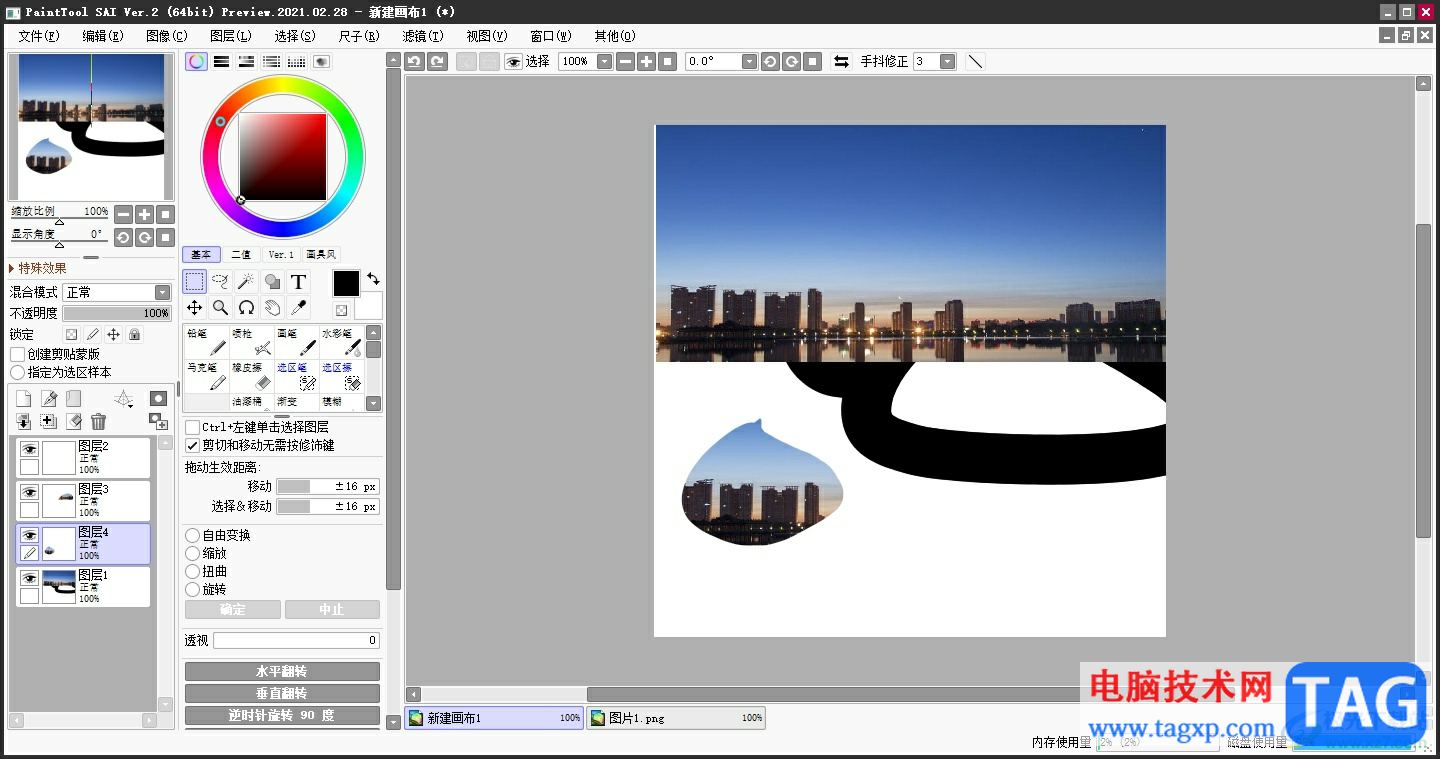Expand the 特殊效果 section
Screen dimensions: 1440x759
pyautogui.click(x=38, y=268)
